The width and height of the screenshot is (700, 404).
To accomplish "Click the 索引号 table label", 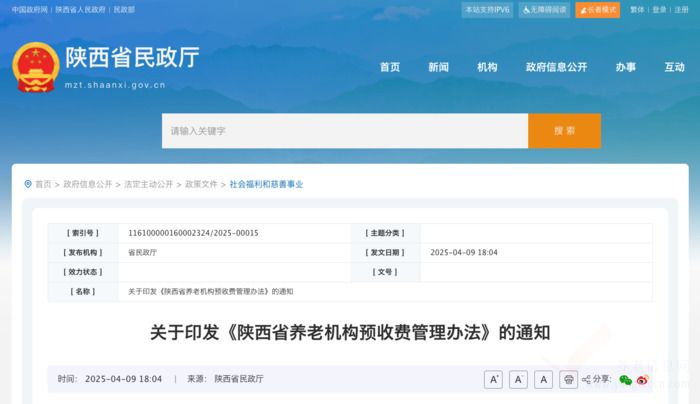I will click(83, 233).
